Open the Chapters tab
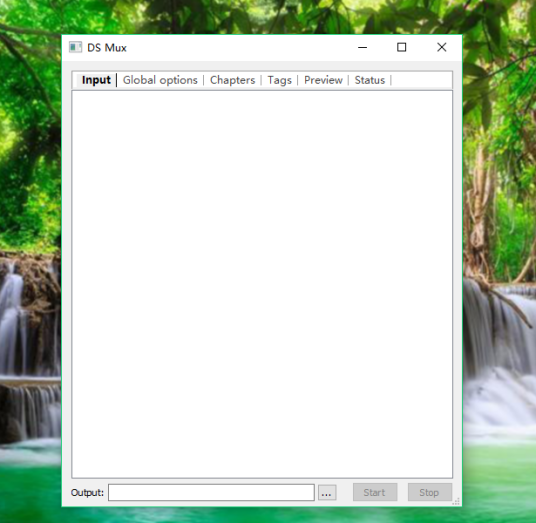Viewport: 536px width, 523px height. (232, 80)
